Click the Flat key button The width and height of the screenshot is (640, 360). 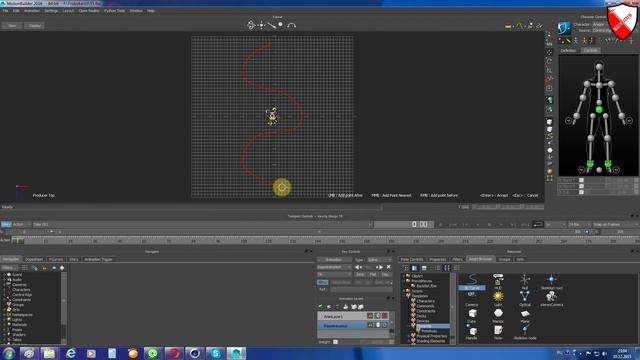click(373, 275)
